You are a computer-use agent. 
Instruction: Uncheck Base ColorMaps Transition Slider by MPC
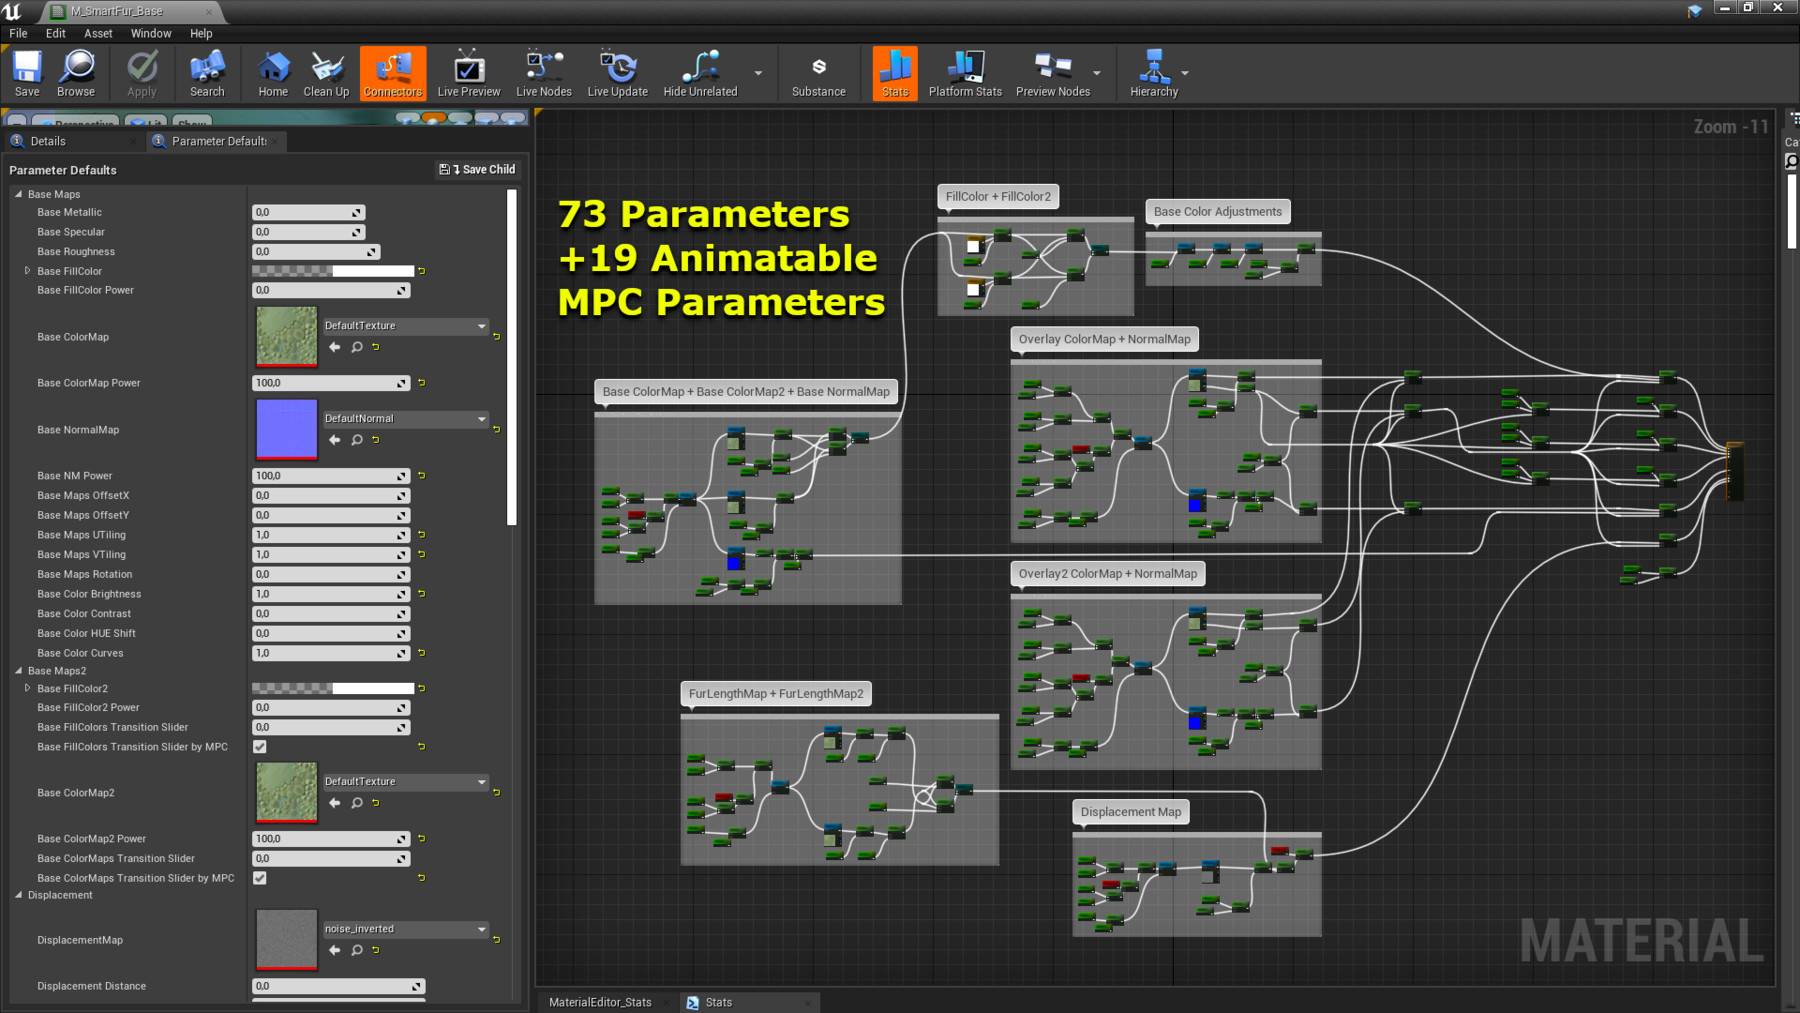pos(260,878)
